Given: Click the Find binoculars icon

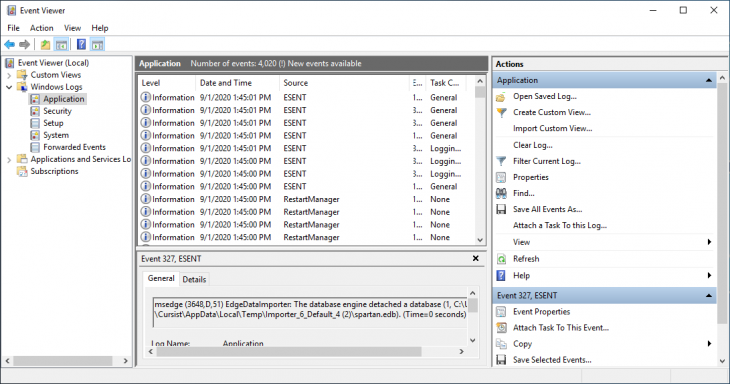Looking at the screenshot, I should 501,193.
